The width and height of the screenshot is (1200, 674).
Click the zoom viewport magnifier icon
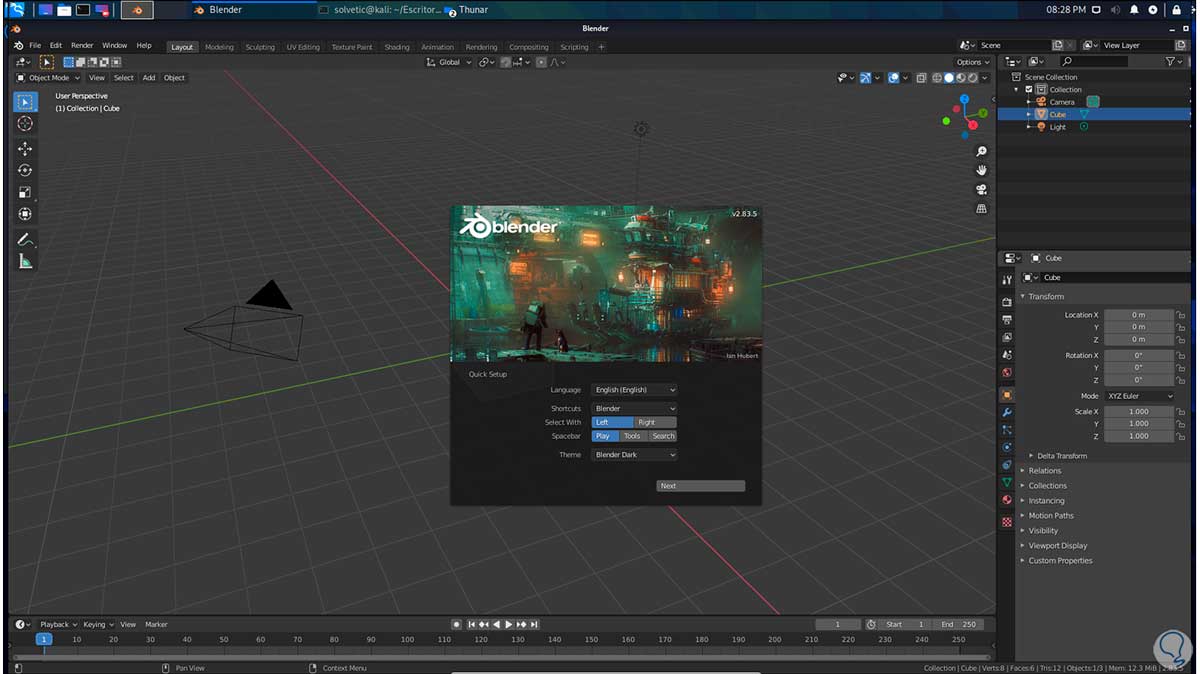pyautogui.click(x=981, y=151)
